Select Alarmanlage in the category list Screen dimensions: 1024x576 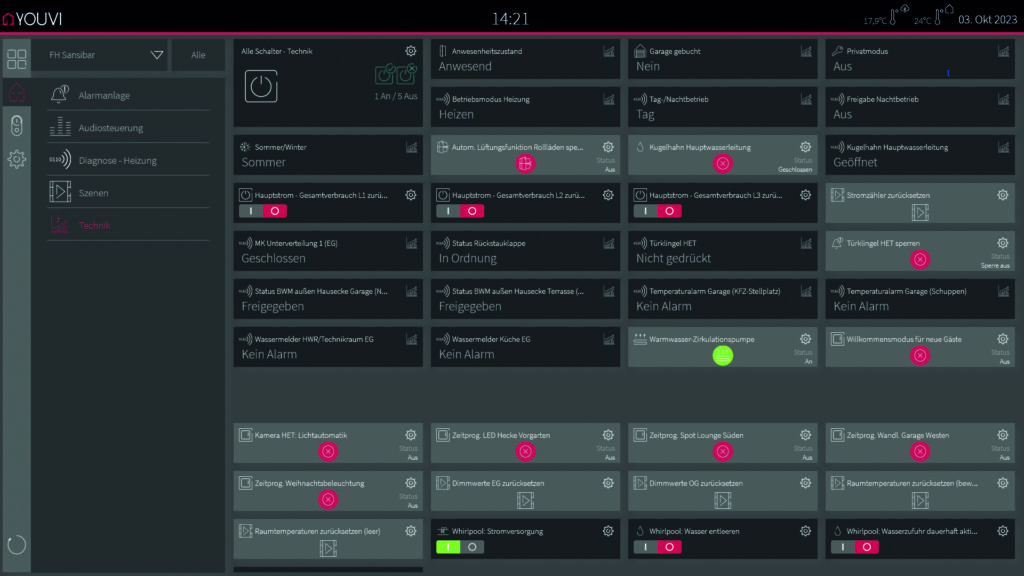click(x=104, y=95)
